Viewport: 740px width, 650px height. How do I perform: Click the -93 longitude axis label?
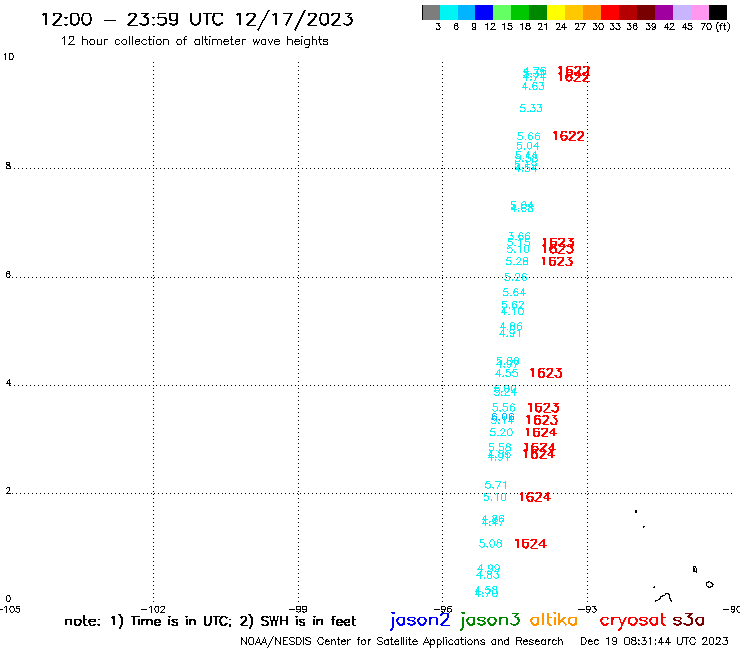tap(588, 609)
